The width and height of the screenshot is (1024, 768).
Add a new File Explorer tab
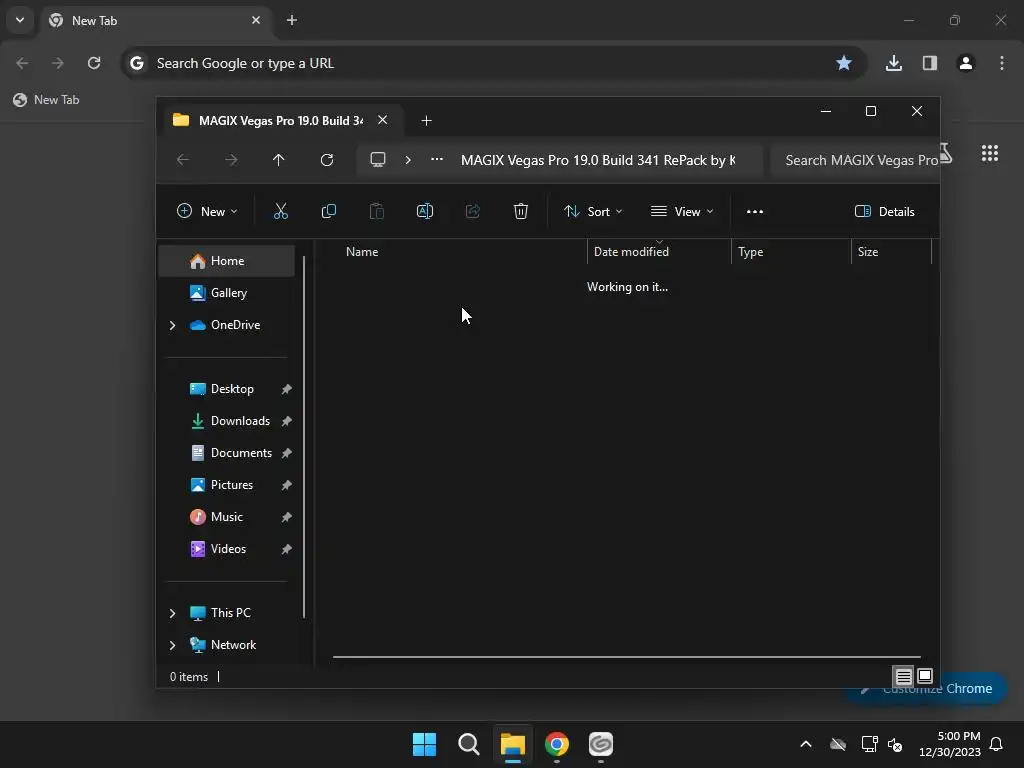click(426, 121)
